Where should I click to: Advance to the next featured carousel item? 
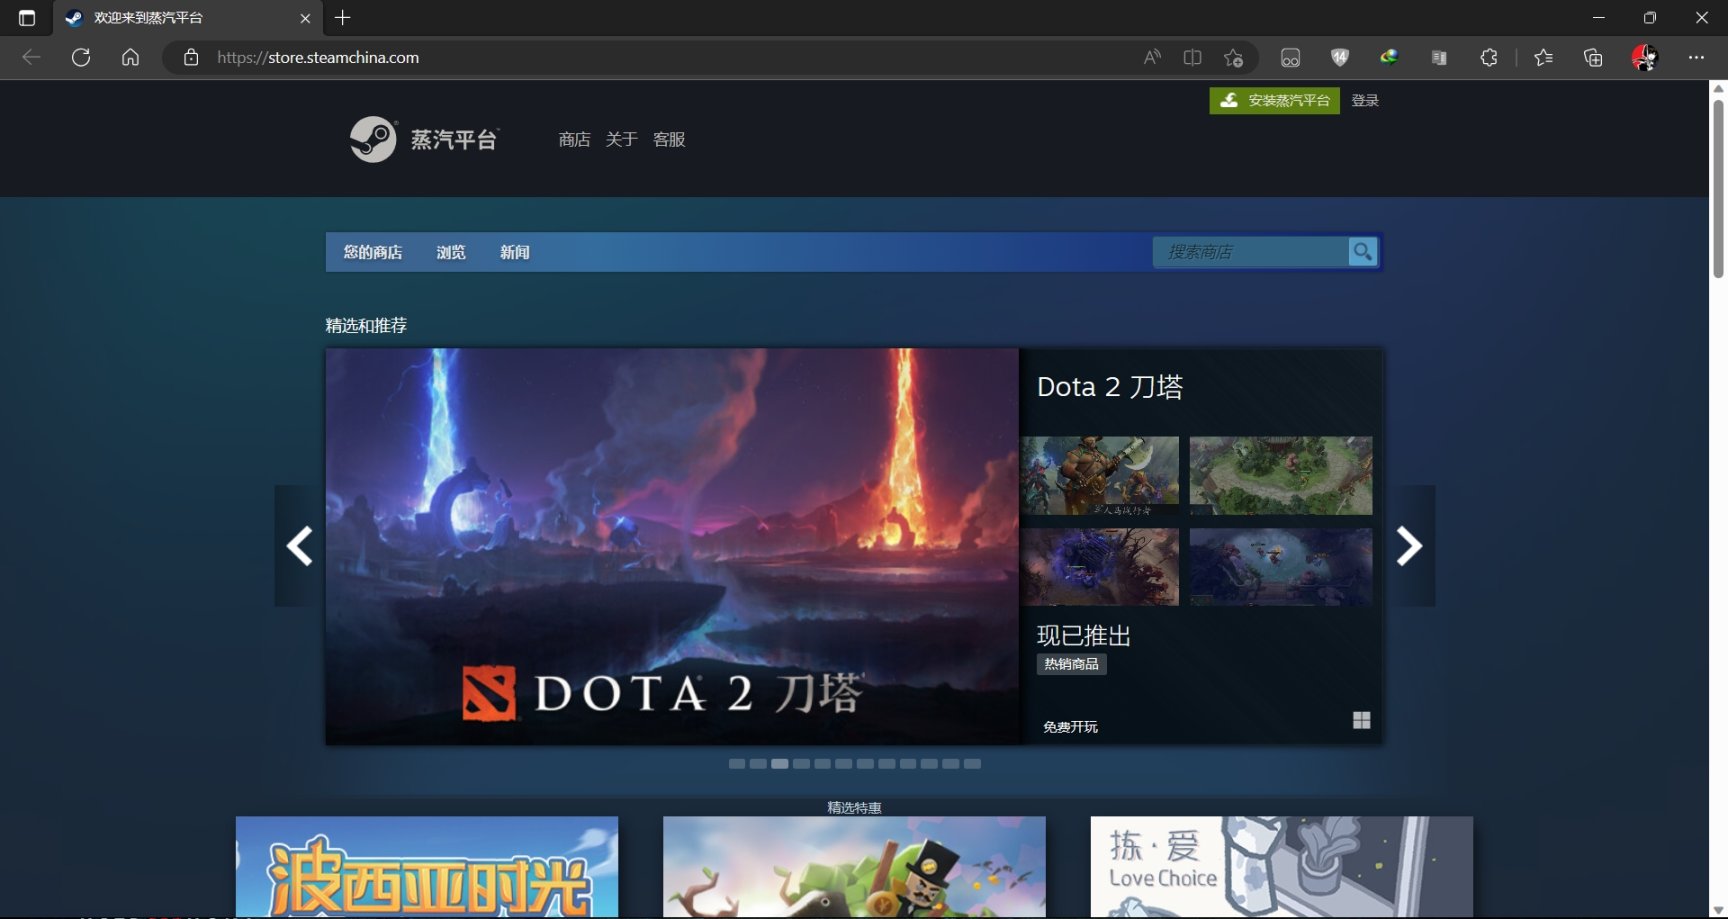tap(1409, 546)
